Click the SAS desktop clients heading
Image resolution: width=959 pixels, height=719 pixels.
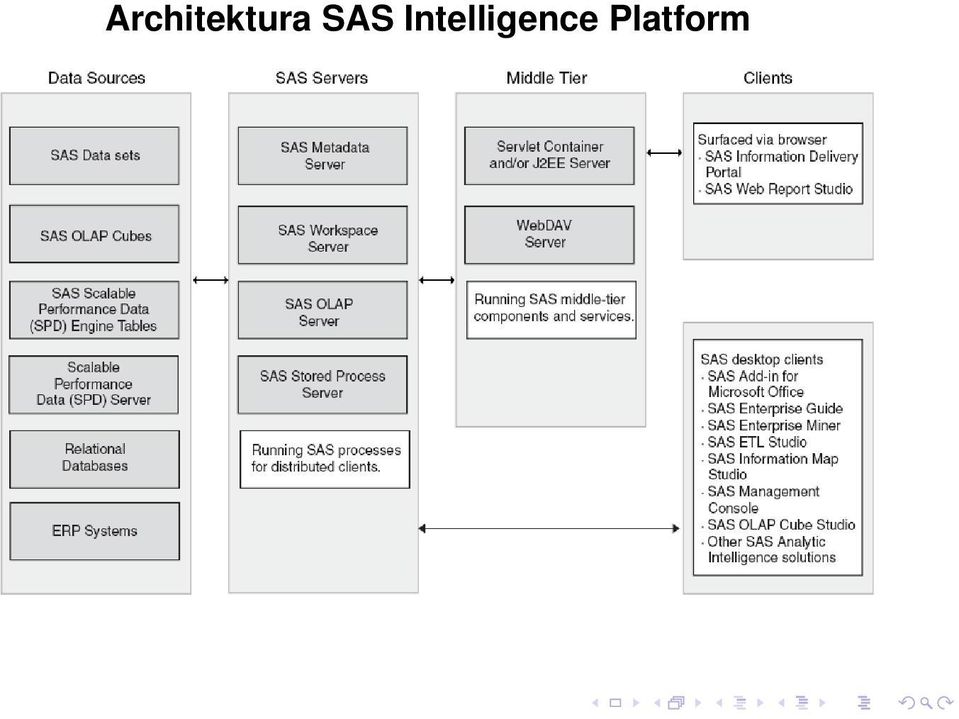[761, 360]
